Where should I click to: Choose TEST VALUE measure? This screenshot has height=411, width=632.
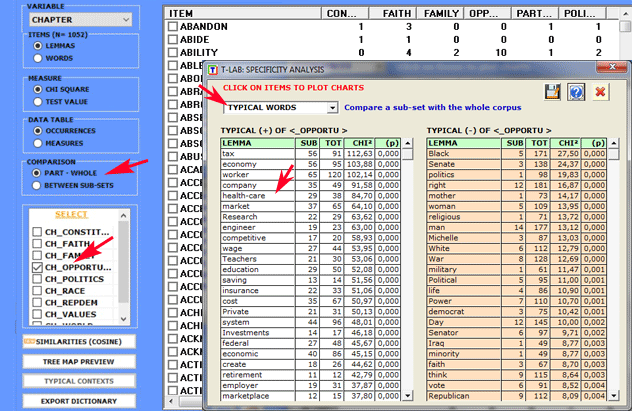tap(38, 102)
